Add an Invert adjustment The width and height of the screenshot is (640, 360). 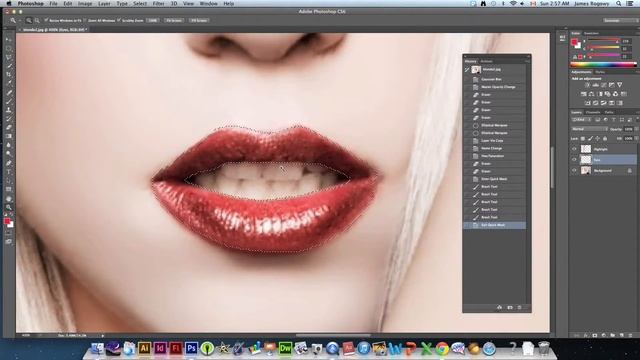click(x=587, y=103)
